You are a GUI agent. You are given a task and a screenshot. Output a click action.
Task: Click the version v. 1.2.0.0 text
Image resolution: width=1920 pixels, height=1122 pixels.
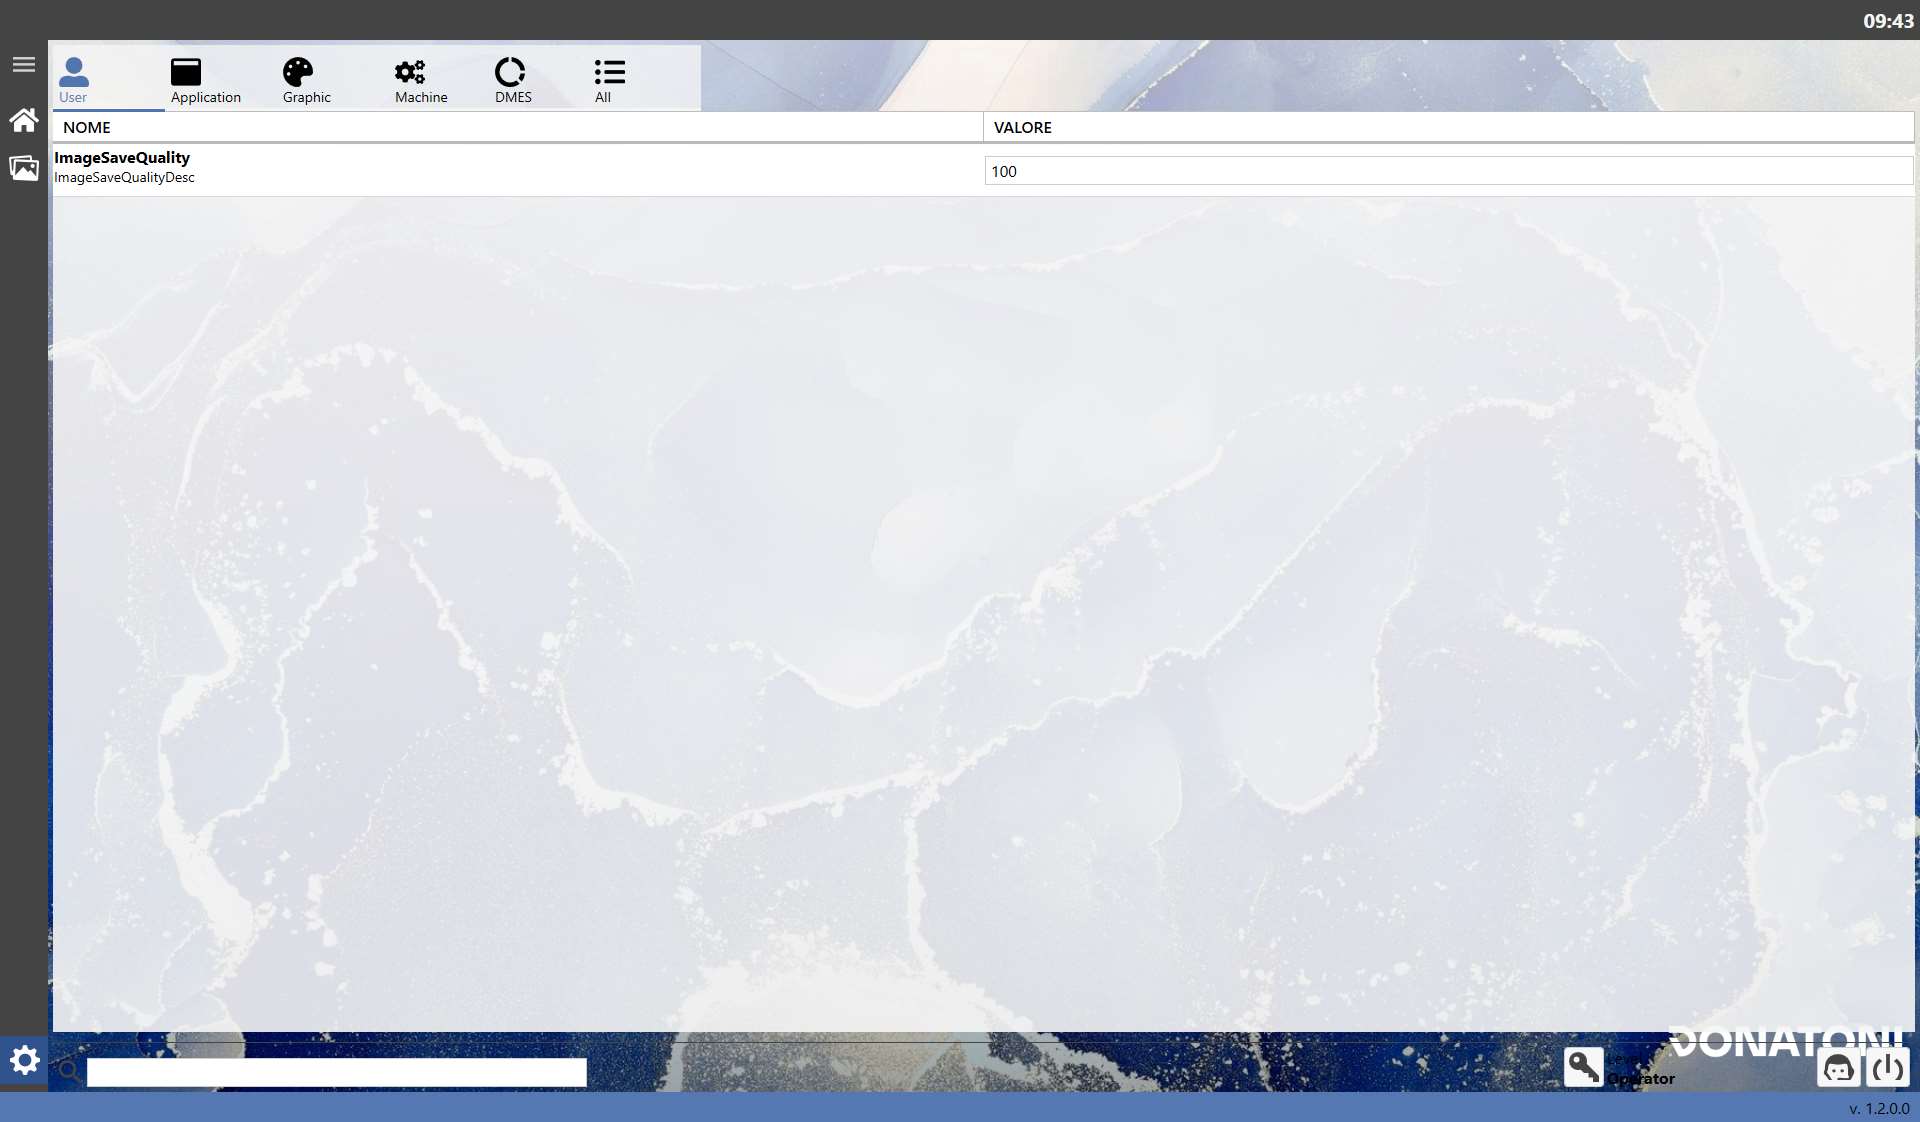tap(1879, 1108)
